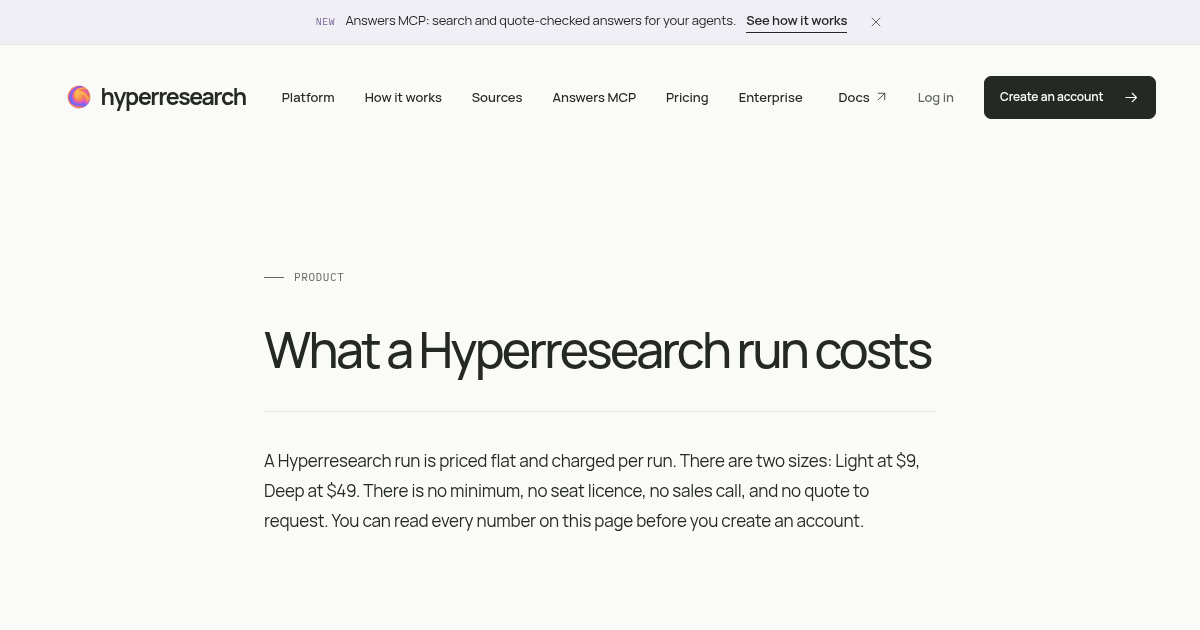Open the Platform menu item

click(x=308, y=98)
